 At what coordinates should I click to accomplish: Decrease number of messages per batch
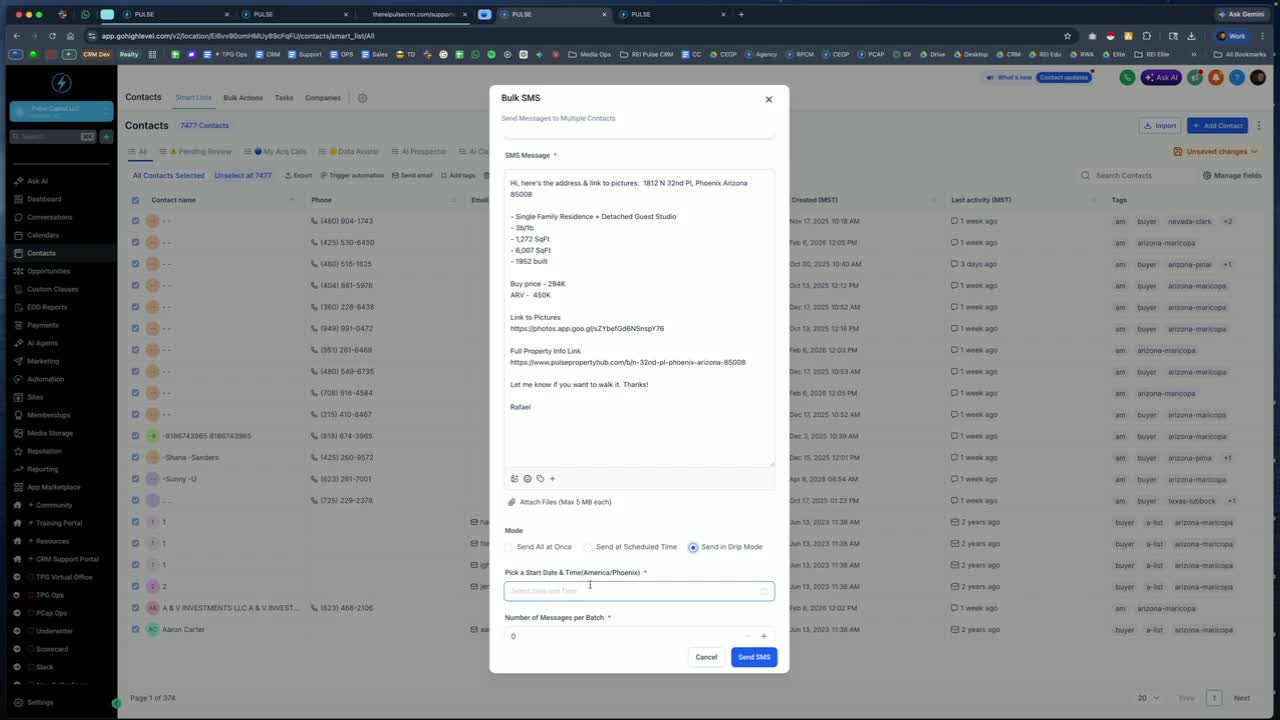tap(747, 636)
